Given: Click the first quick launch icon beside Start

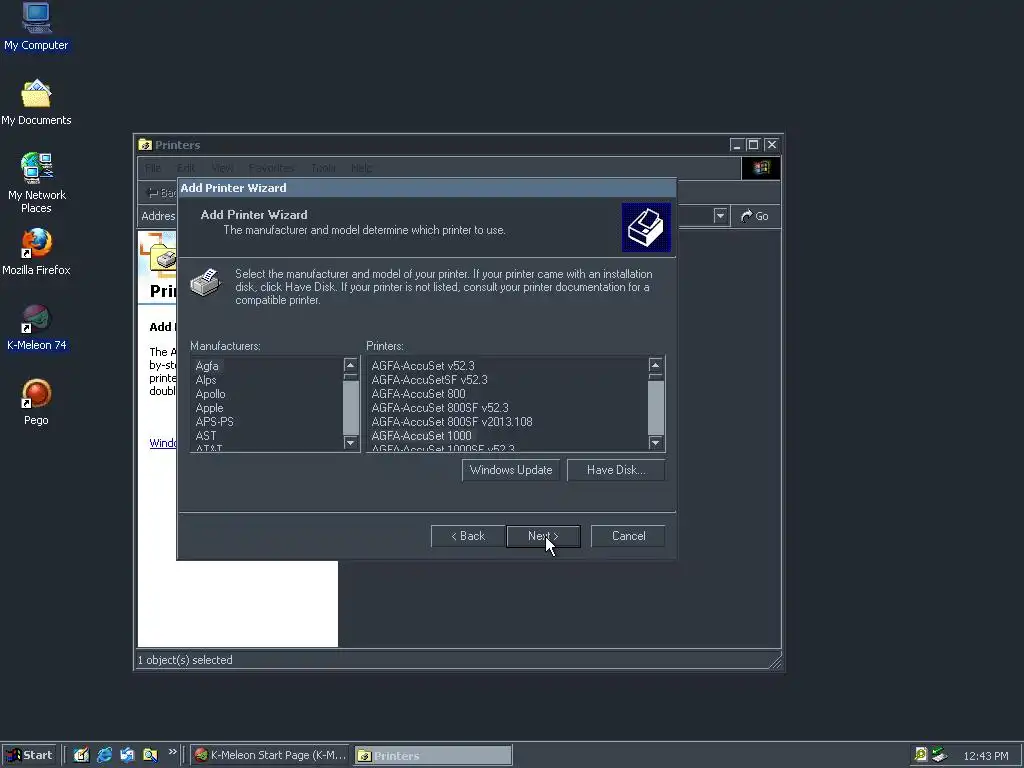Looking at the screenshot, I should 81,755.
